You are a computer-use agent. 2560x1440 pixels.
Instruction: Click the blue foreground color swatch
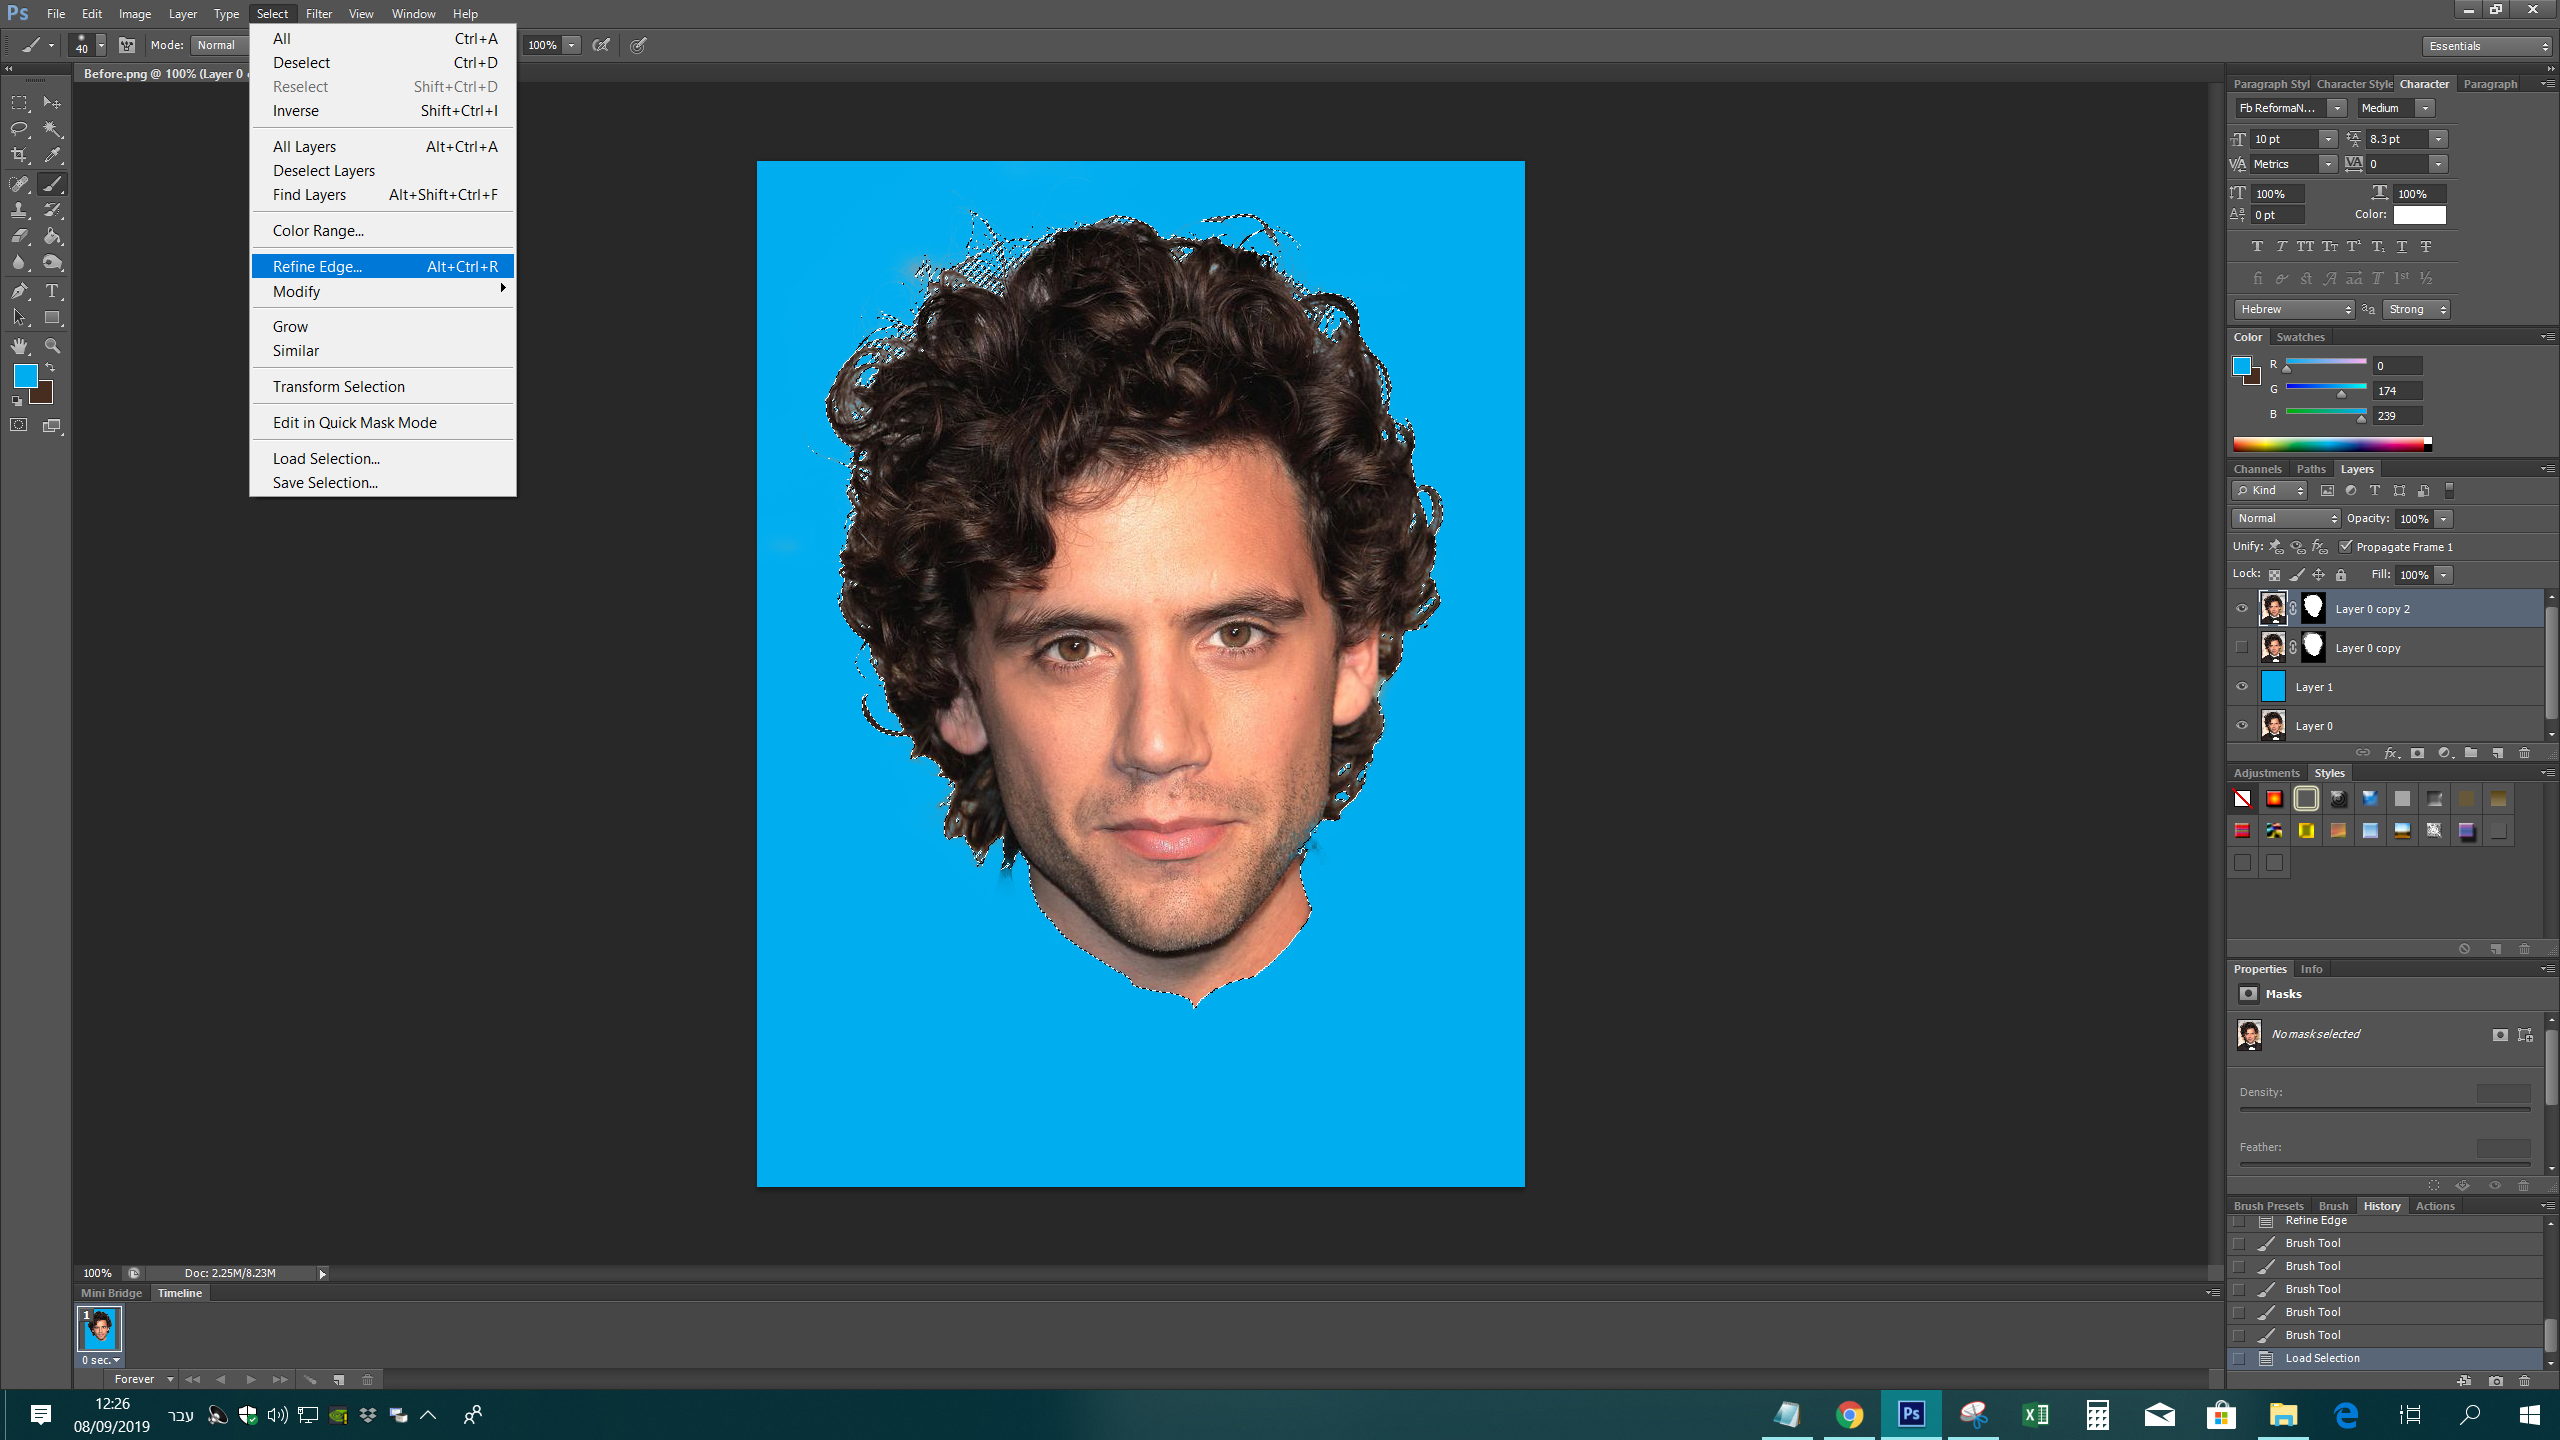pos(25,376)
